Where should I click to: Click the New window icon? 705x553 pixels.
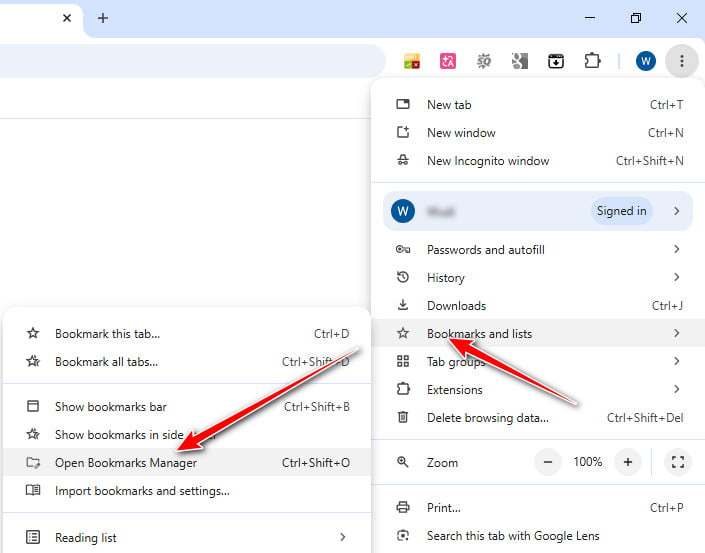coord(403,132)
